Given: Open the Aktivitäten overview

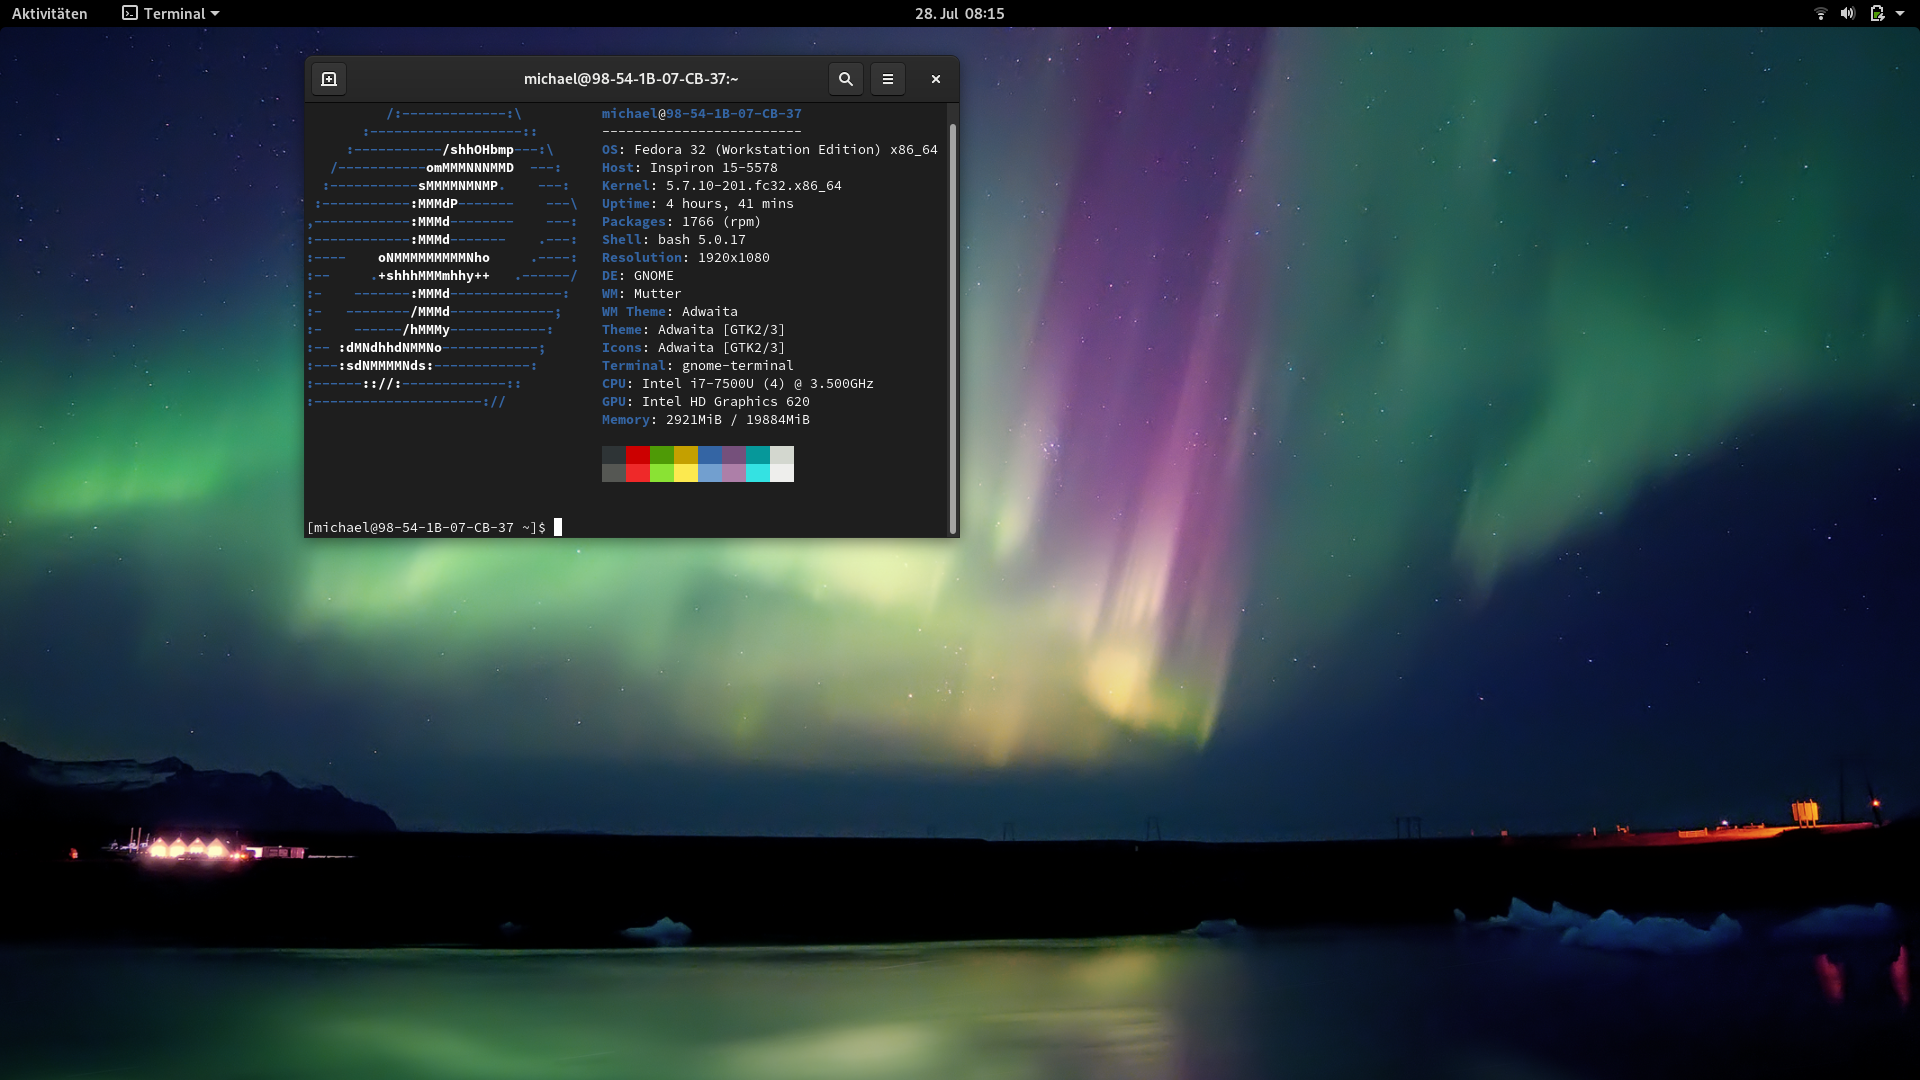Looking at the screenshot, I should (x=50, y=14).
